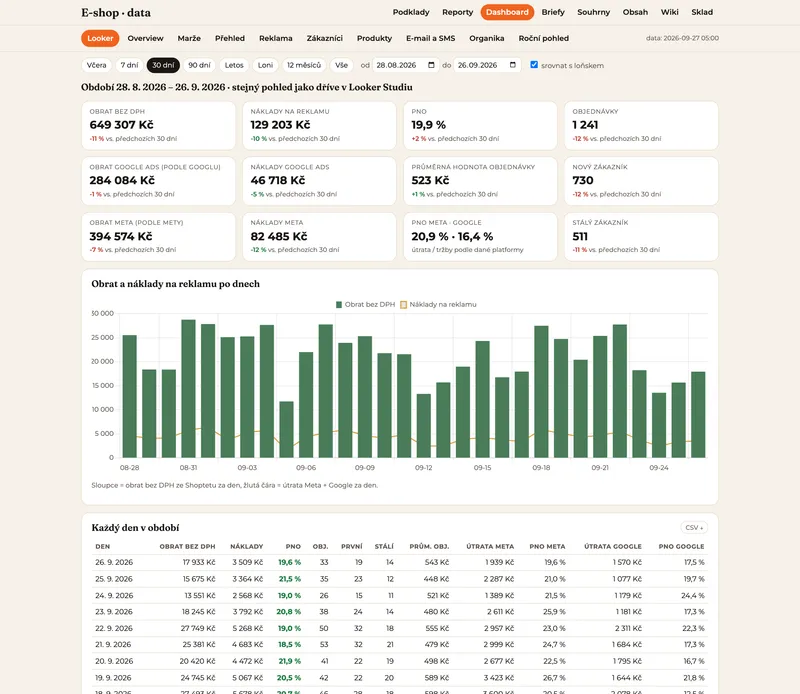Switch to the Overview tab
This screenshot has height=694, width=800.
[145, 38]
